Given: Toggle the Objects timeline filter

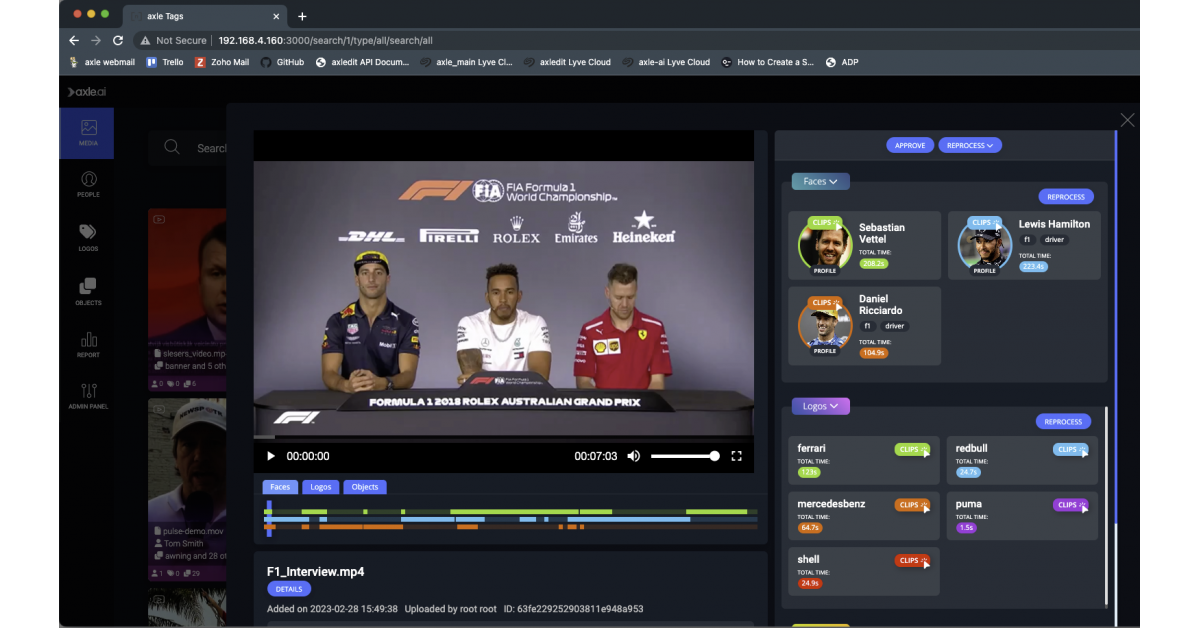Looking at the screenshot, I should coord(365,487).
